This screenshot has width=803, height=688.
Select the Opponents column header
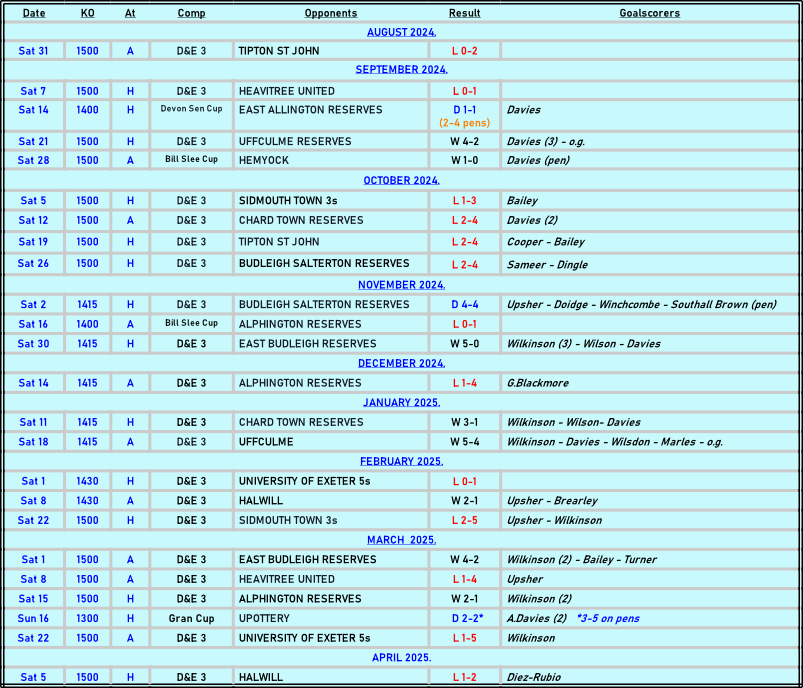(330, 13)
